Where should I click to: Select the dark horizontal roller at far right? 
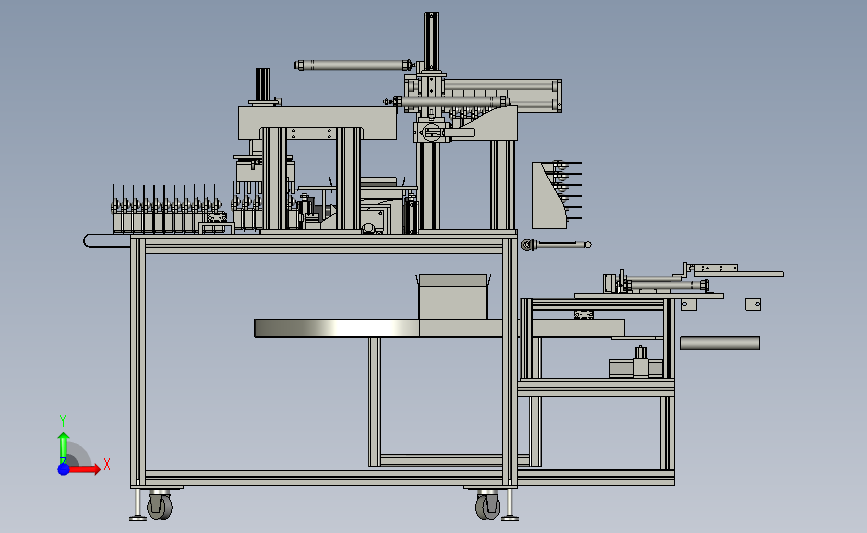pyautogui.click(x=719, y=343)
